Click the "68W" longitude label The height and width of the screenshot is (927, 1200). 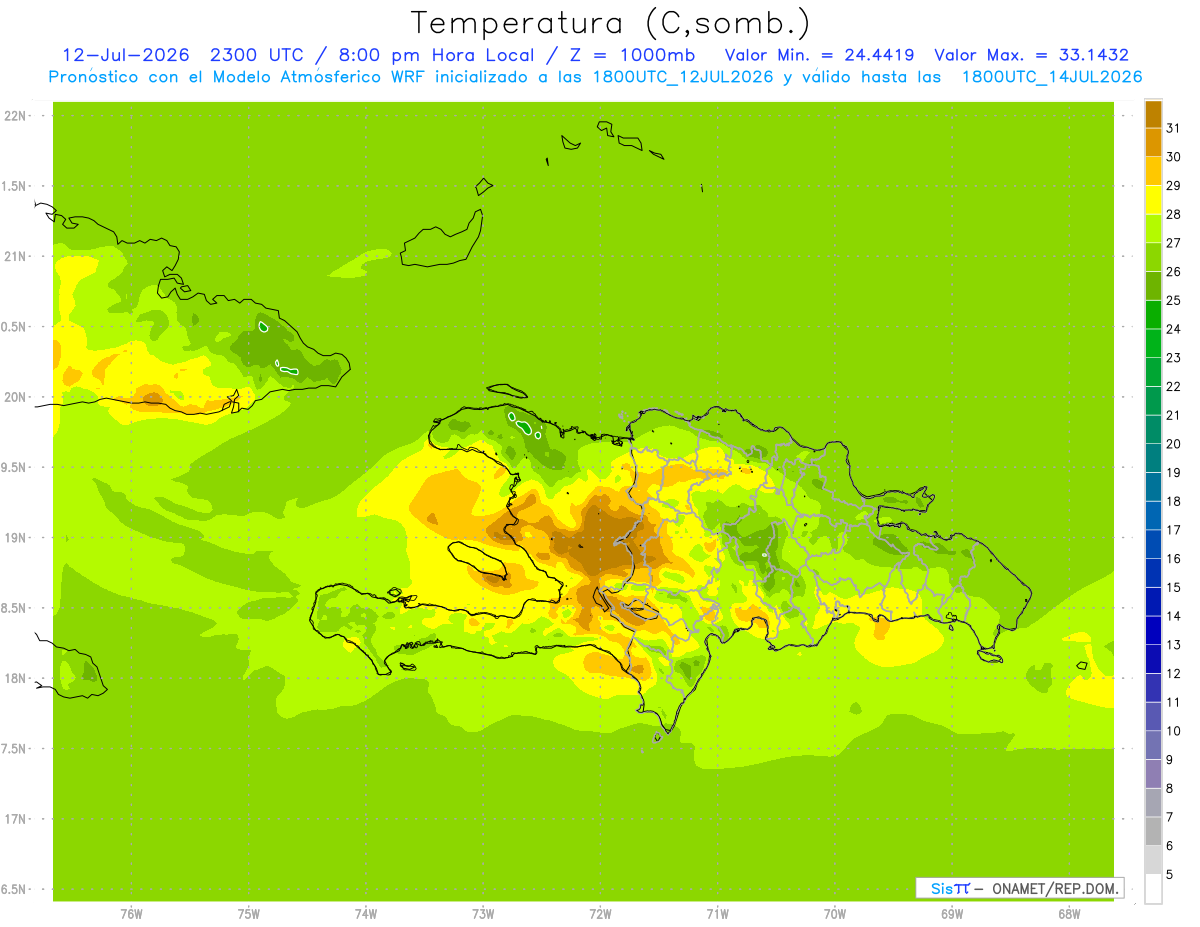tap(1069, 914)
